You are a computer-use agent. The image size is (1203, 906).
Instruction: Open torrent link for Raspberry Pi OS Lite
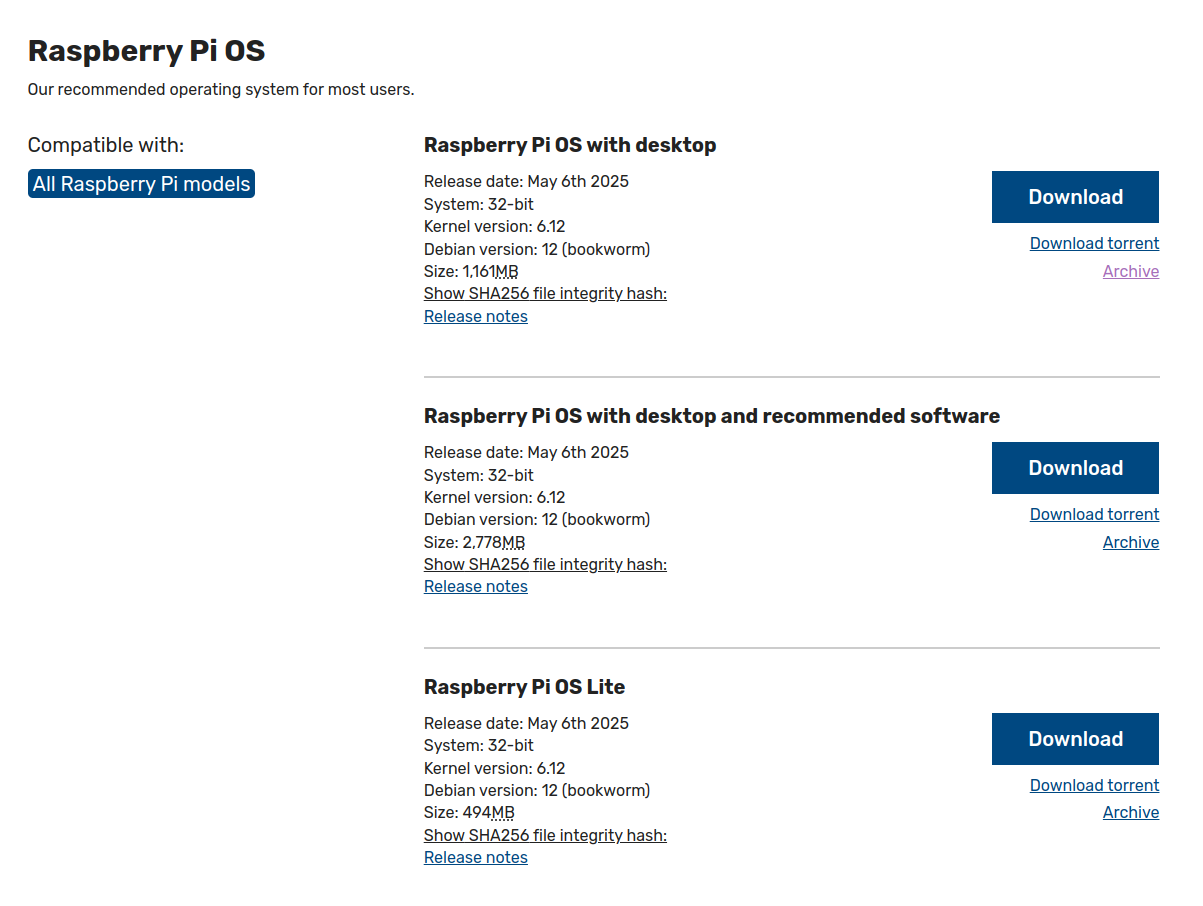[x=1094, y=785]
